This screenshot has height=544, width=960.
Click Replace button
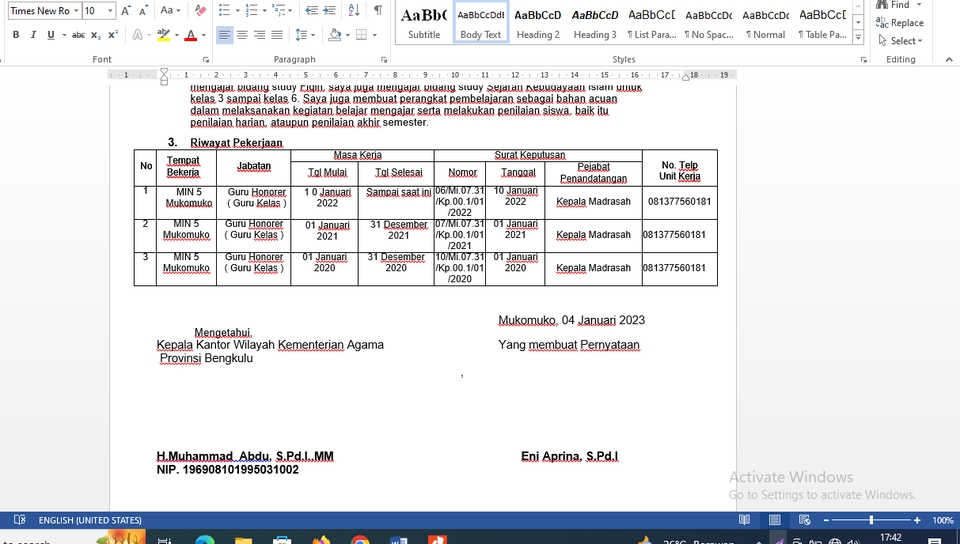point(900,23)
